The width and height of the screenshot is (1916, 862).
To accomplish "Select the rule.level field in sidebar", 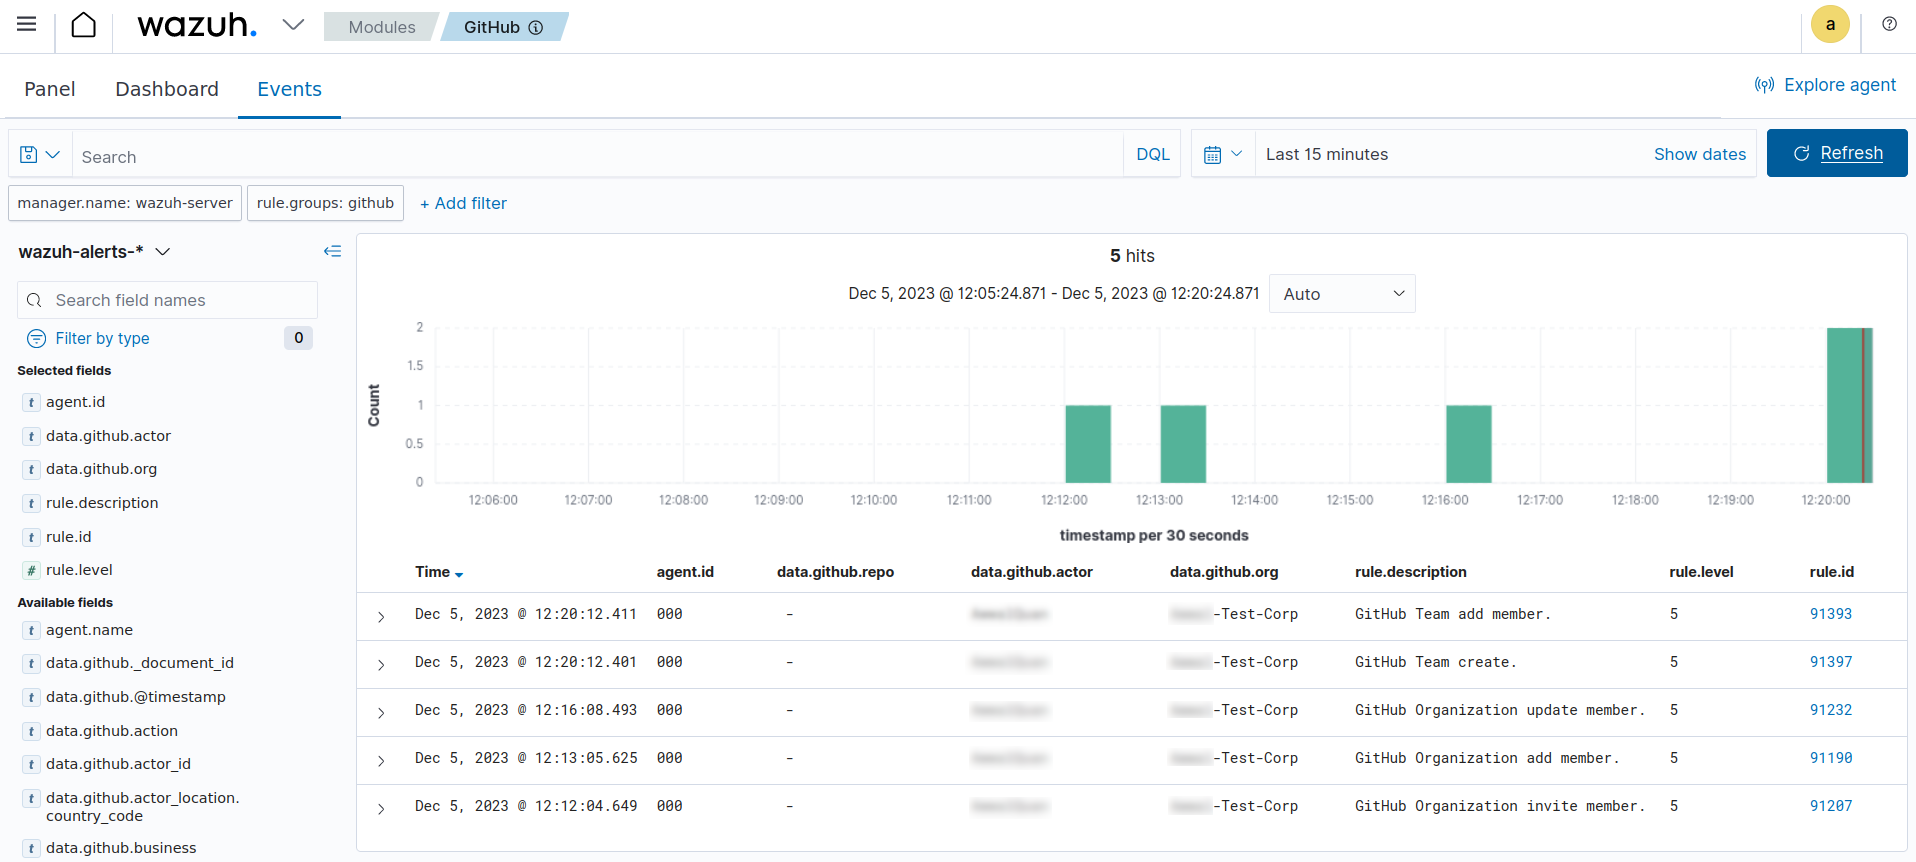I will [79, 570].
